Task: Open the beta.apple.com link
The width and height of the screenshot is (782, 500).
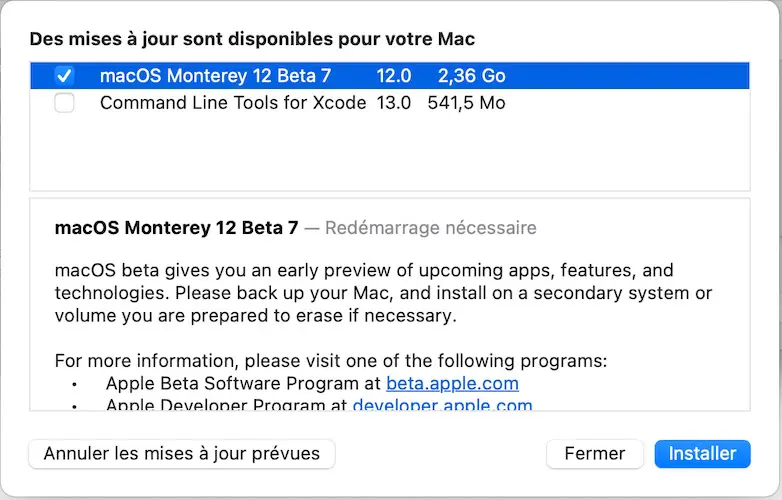Action: point(452,384)
